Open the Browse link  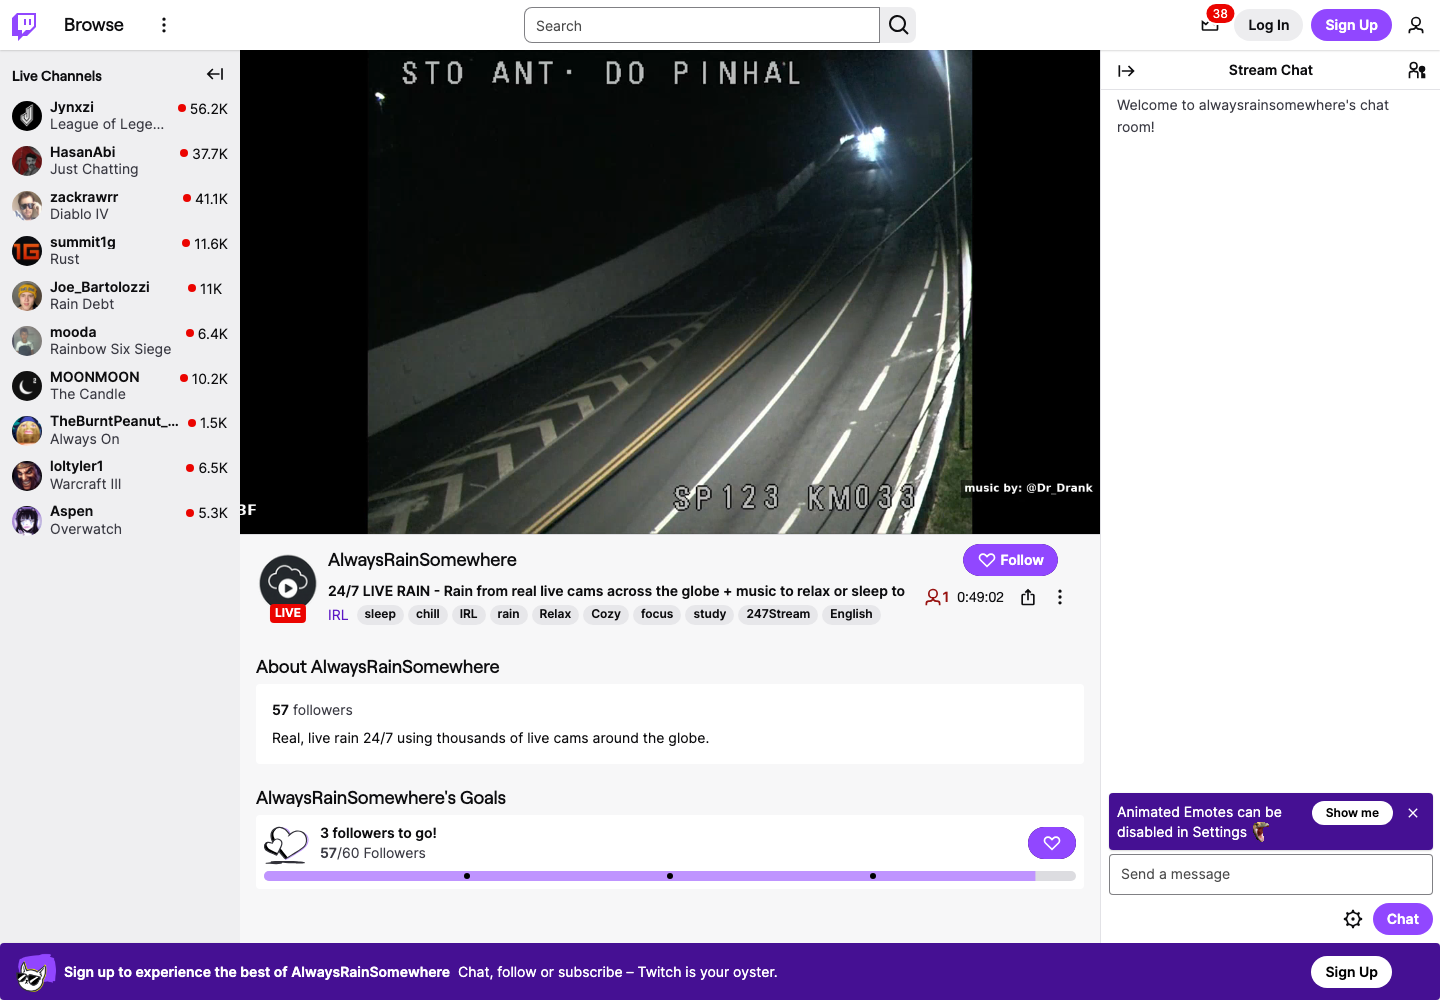coord(94,25)
